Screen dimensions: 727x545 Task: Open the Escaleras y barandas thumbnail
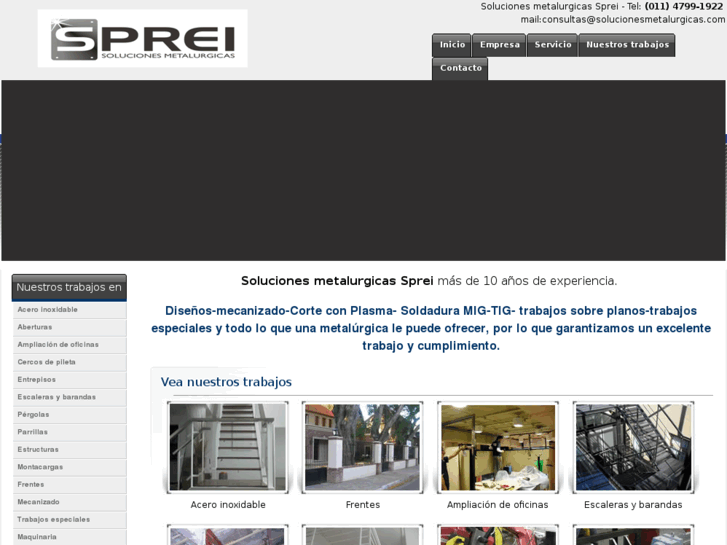(x=633, y=447)
